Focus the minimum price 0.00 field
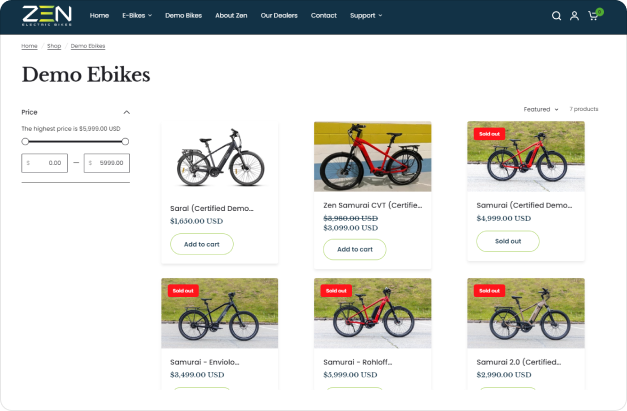Screen dimensions: 627x411 pyautogui.click(x=44, y=163)
